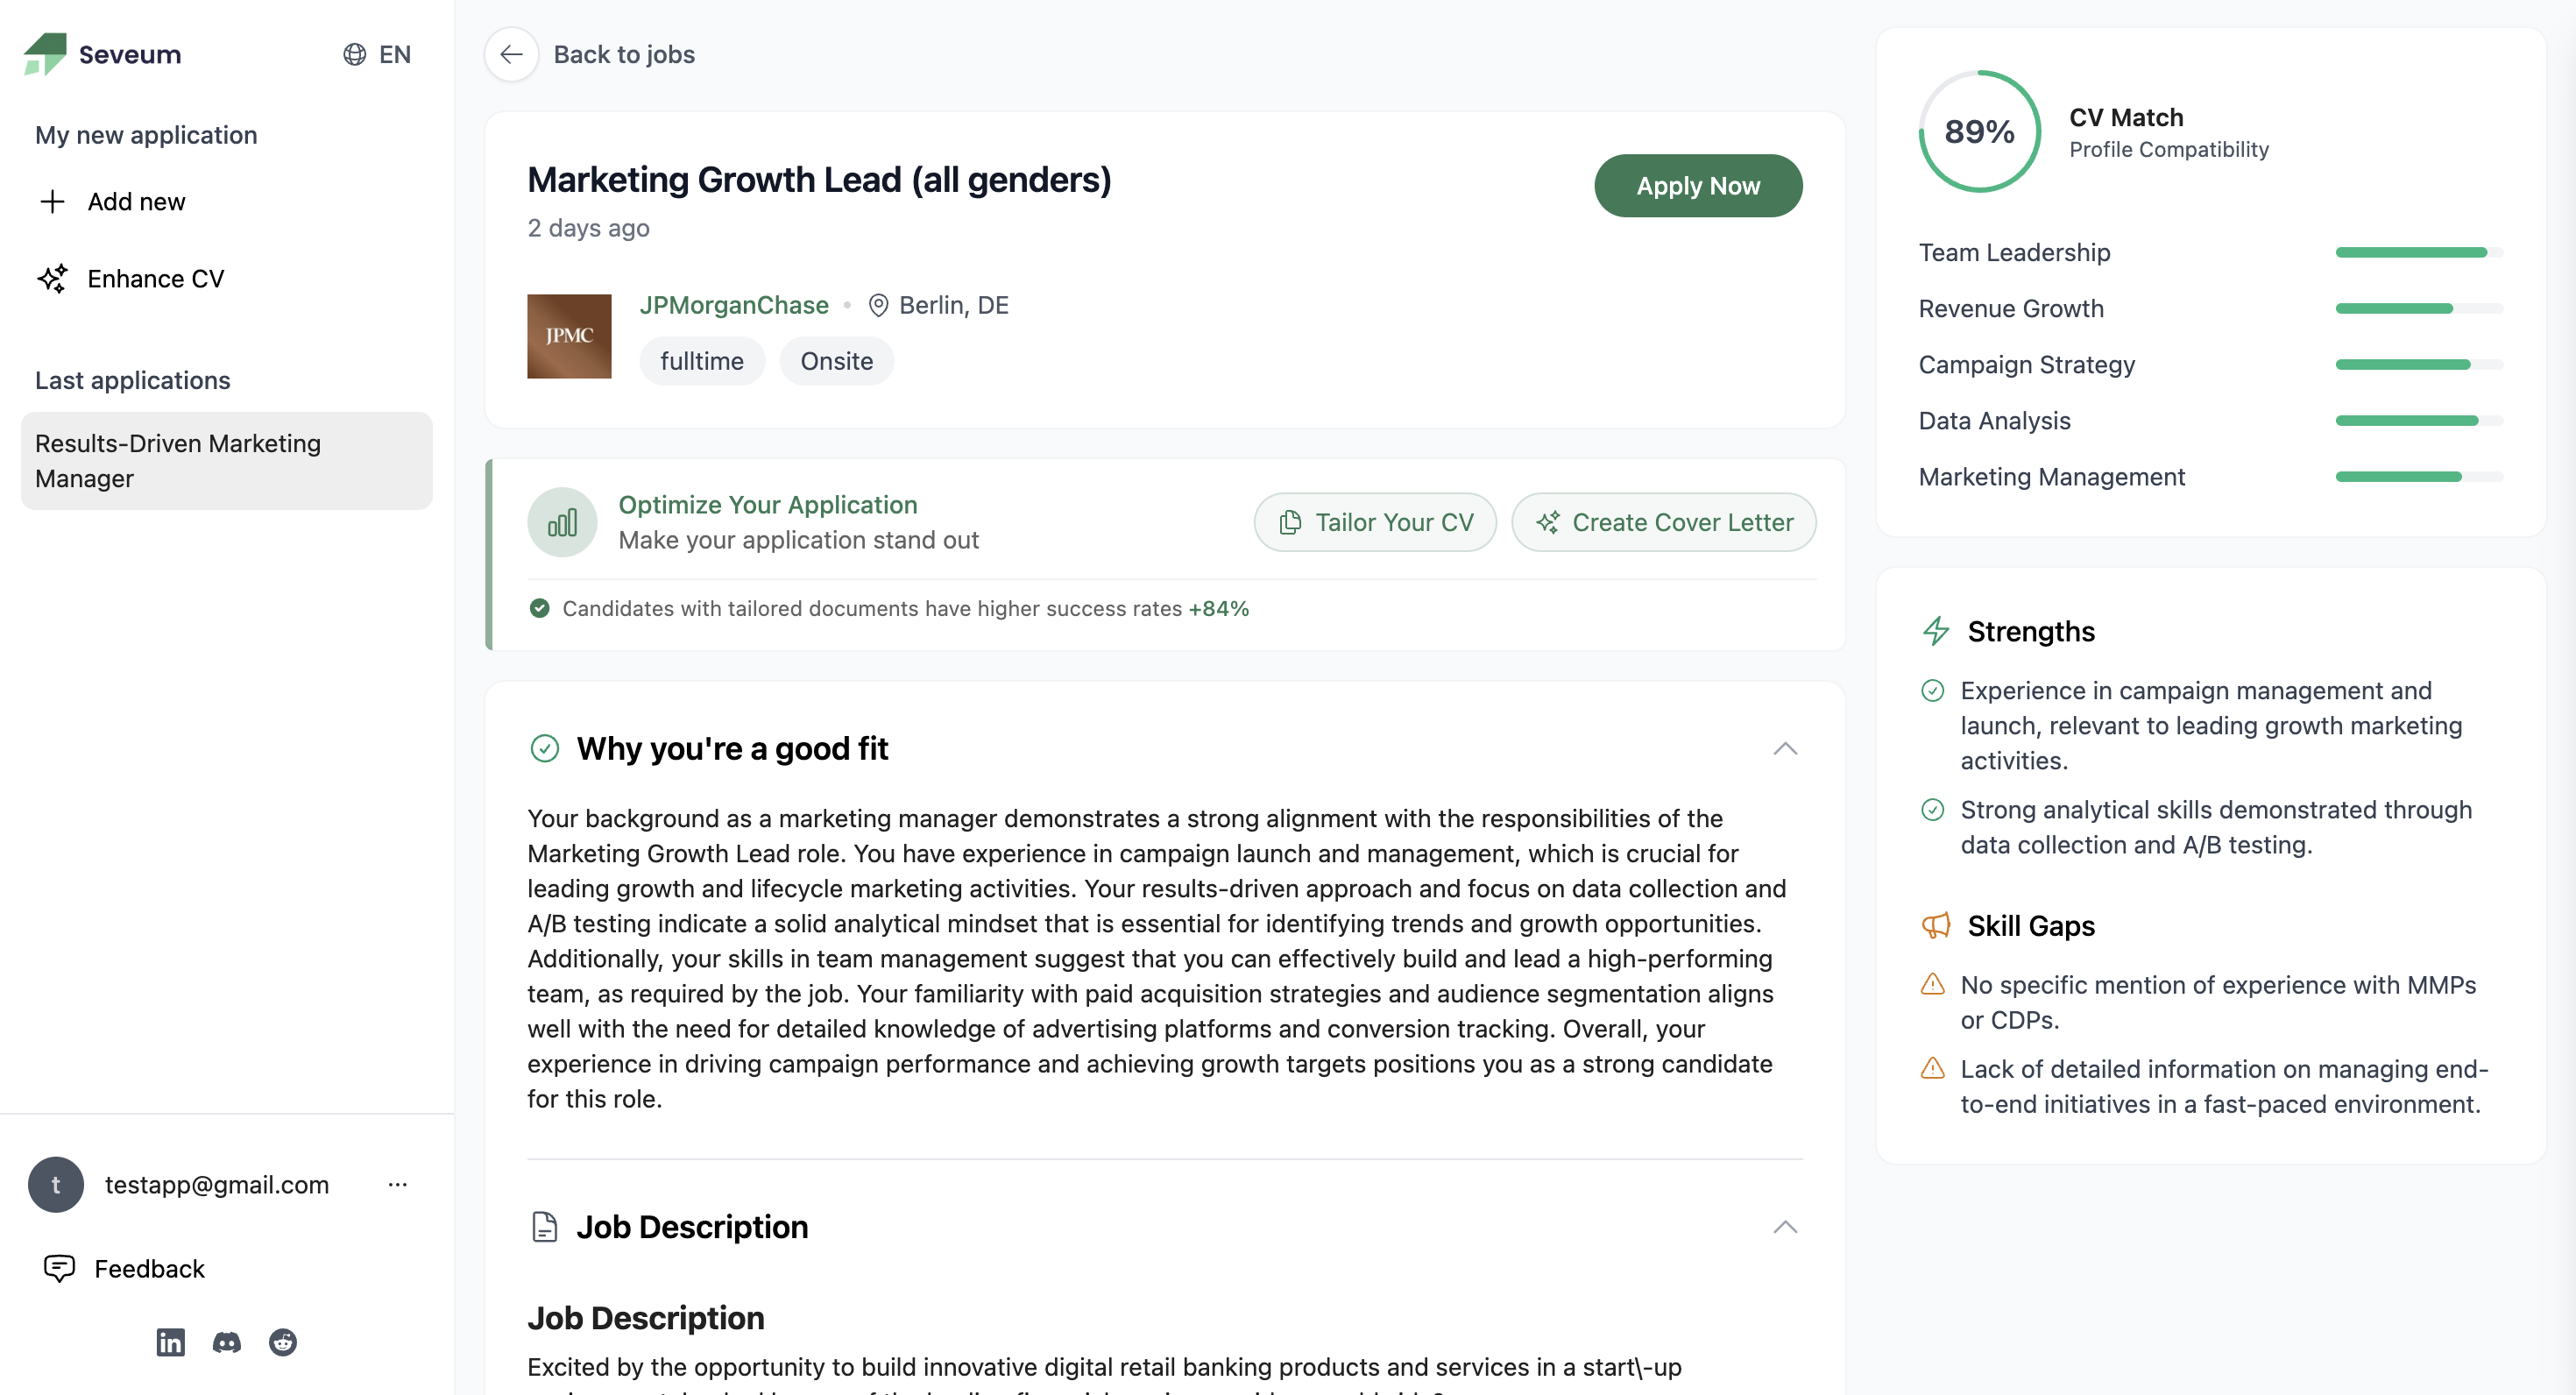Click the Onsite tag
The width and height of the screenshot is (2576, 1395).
pyautogui.click(x=837, y=361)
